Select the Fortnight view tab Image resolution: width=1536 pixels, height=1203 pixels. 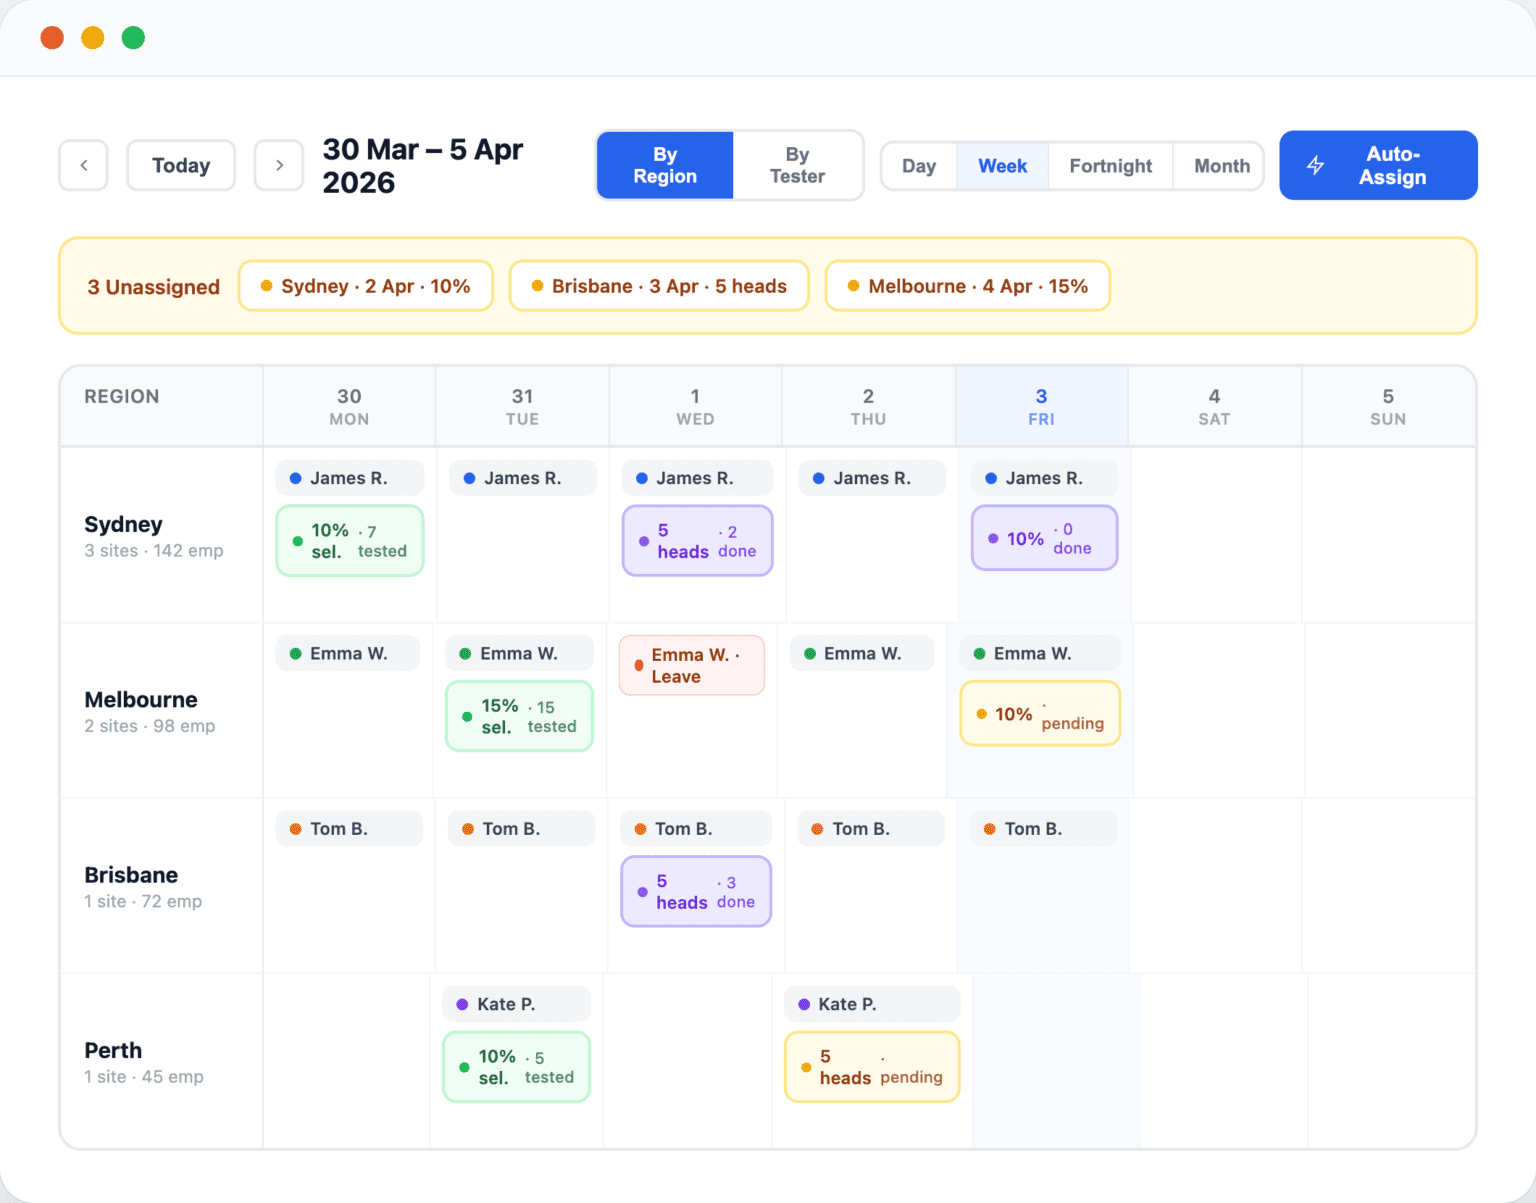coord(1110,166)
